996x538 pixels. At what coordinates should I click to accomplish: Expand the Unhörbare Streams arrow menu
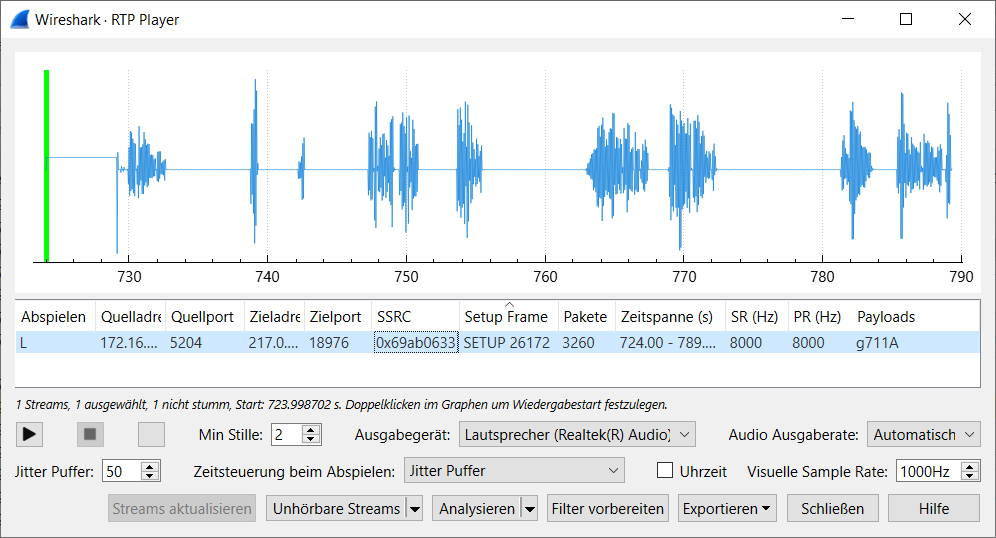point(415,509)
